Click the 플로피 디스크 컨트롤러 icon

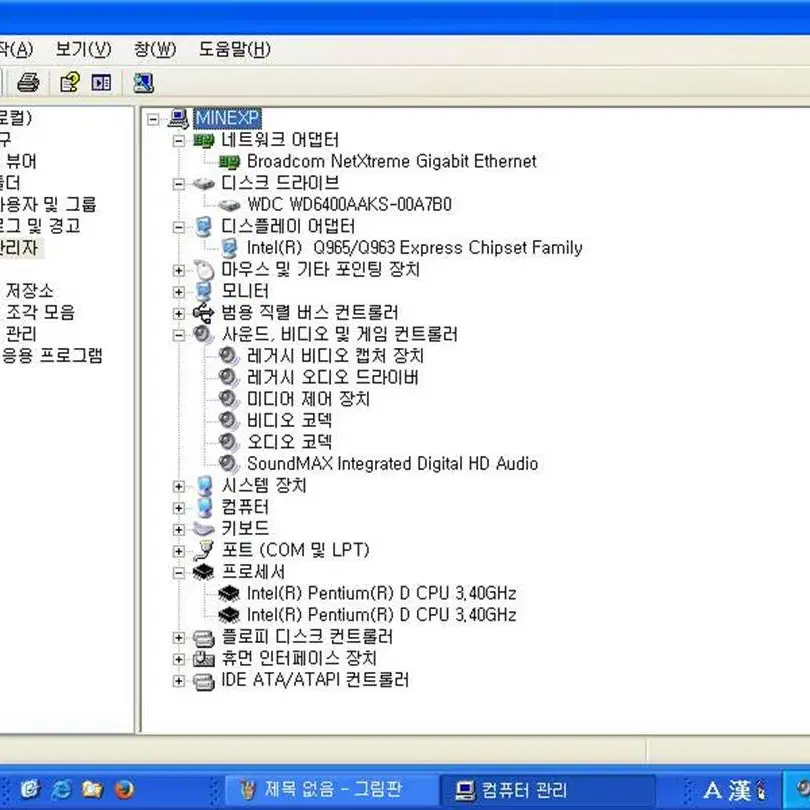coord(203,637)
